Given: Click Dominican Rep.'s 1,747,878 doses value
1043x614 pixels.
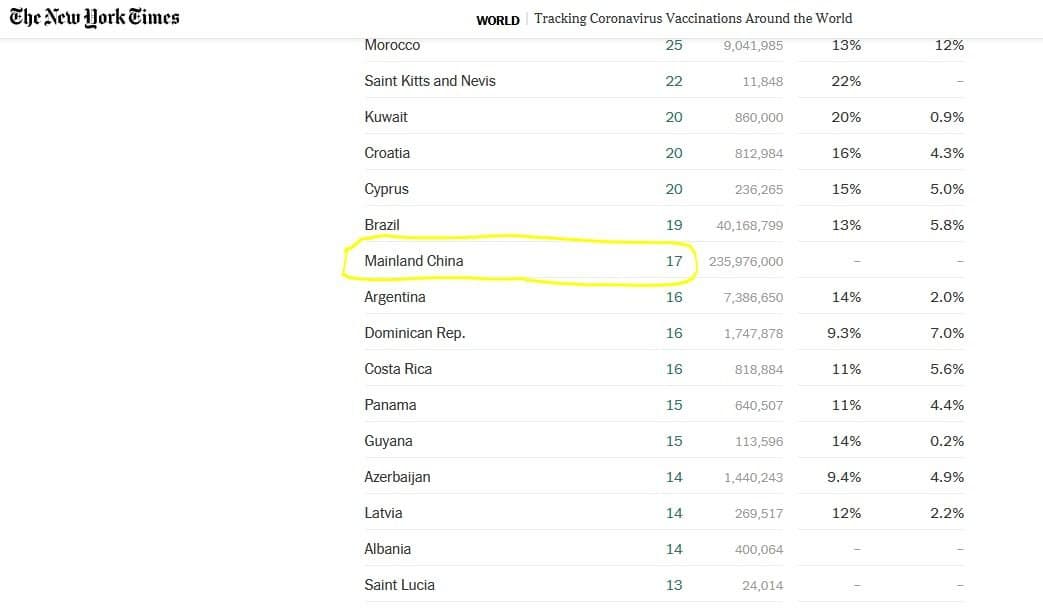Looking at the screenshot, I should tap(754, 333).
